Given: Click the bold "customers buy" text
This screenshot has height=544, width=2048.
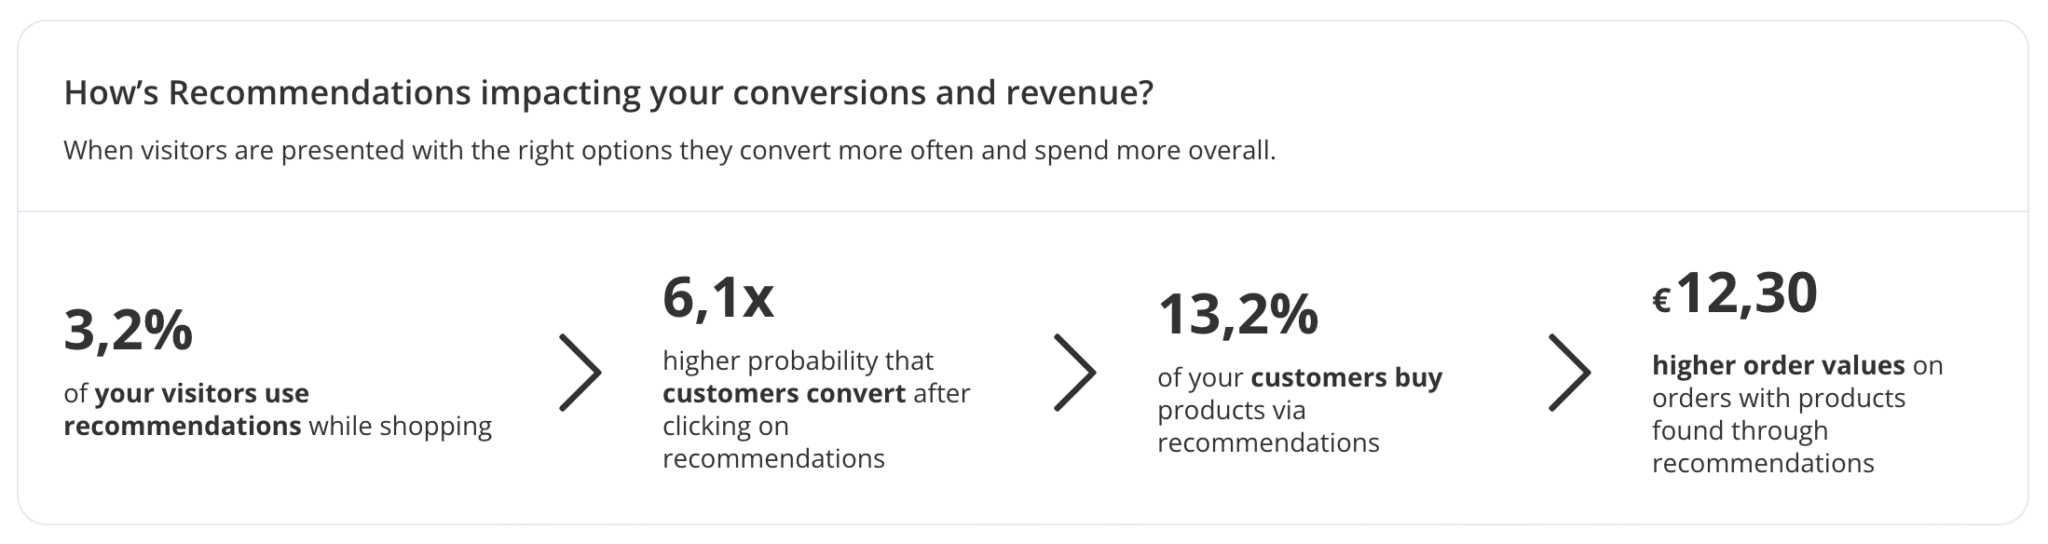Looking at the screenshot, I should (x=1346, y=377).
